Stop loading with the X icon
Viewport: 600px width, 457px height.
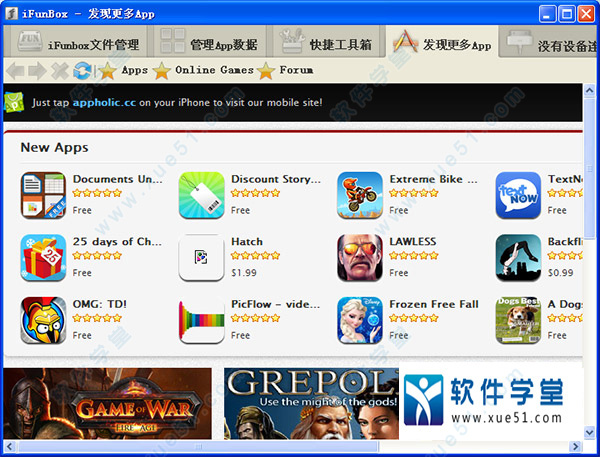(60, 71)
